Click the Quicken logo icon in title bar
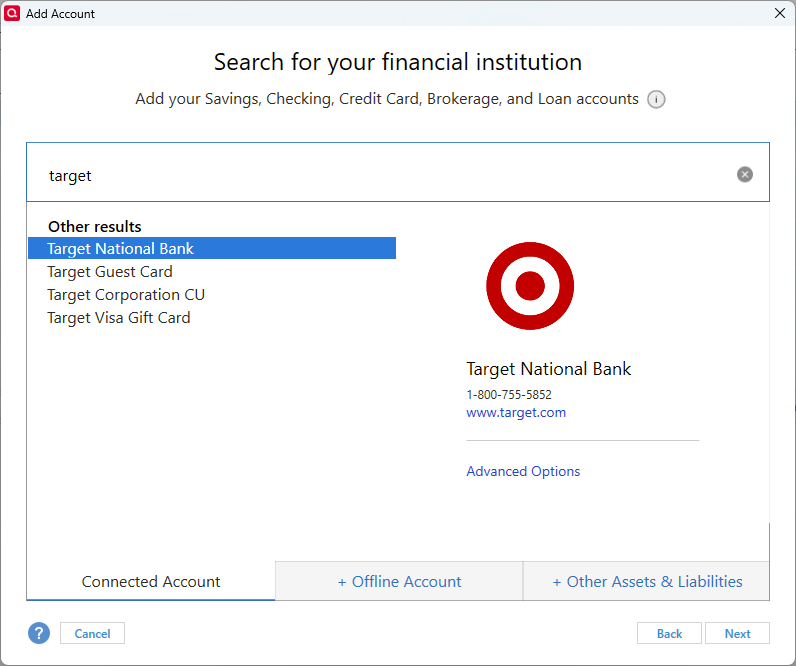796x666 pixels. click(x=12, y=13)
